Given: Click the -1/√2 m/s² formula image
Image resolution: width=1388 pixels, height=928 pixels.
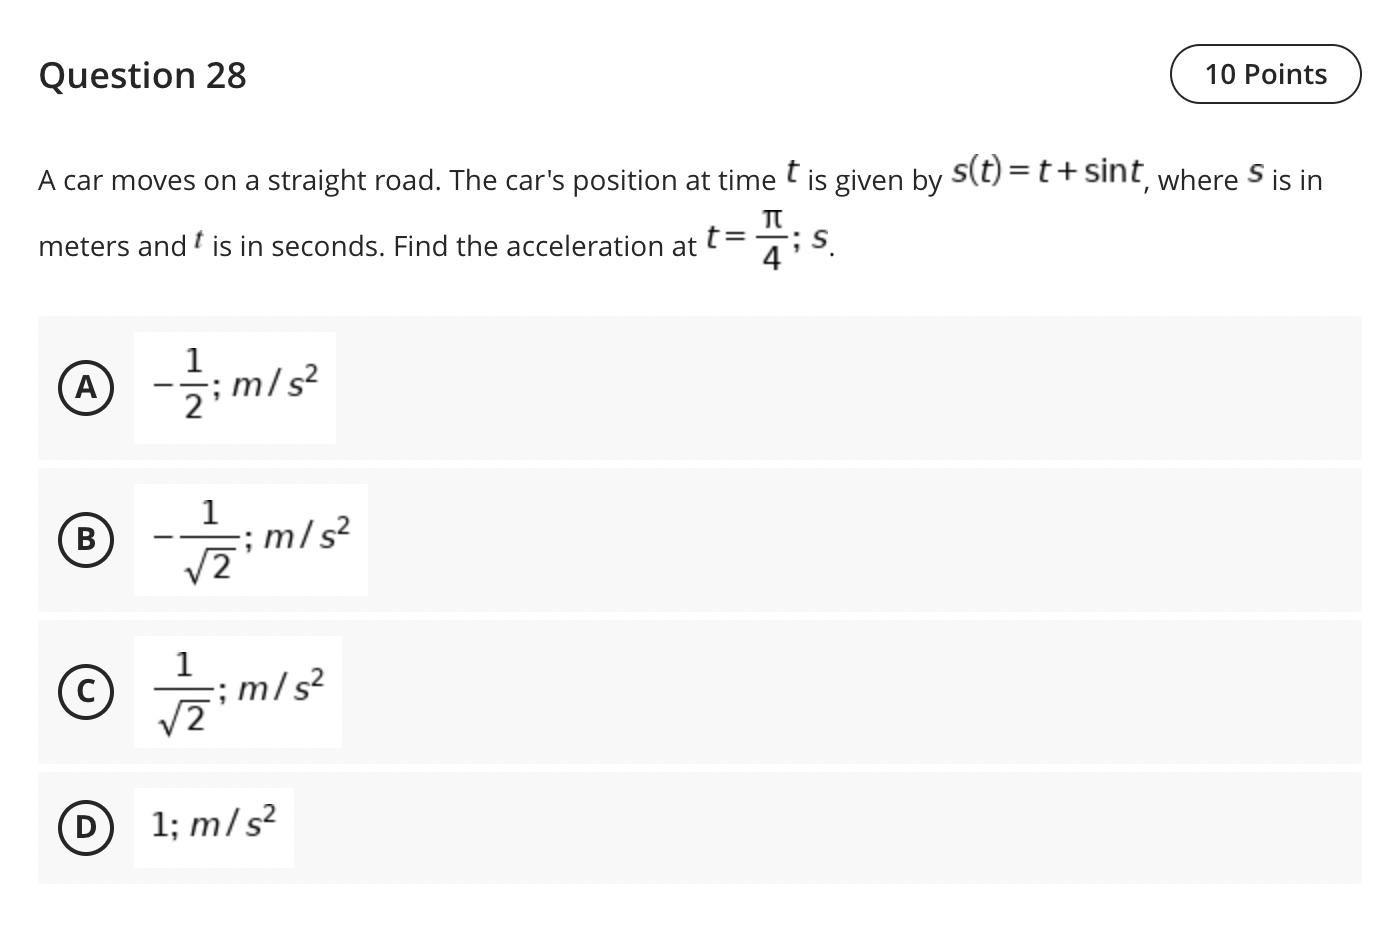Looking at the screenshot, I should point(250,540).
